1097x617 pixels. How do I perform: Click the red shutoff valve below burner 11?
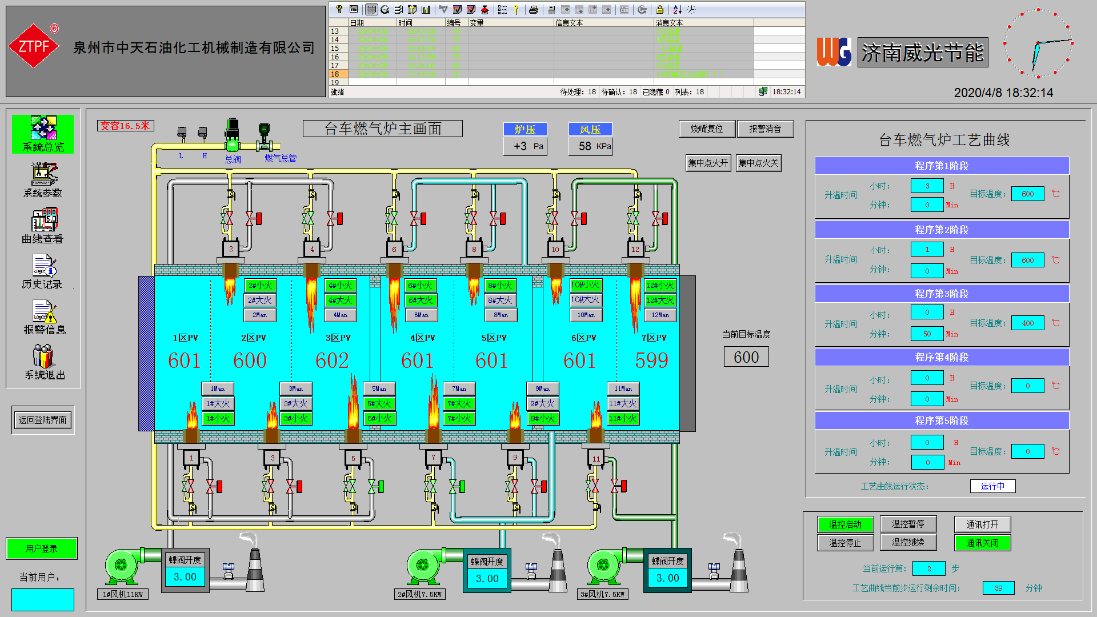pyautogui.click(x=619, y=485)
